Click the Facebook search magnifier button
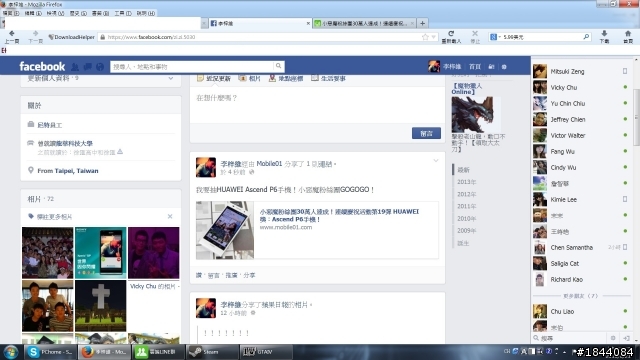Screen dimensions: 640x360 click(278, 66)
